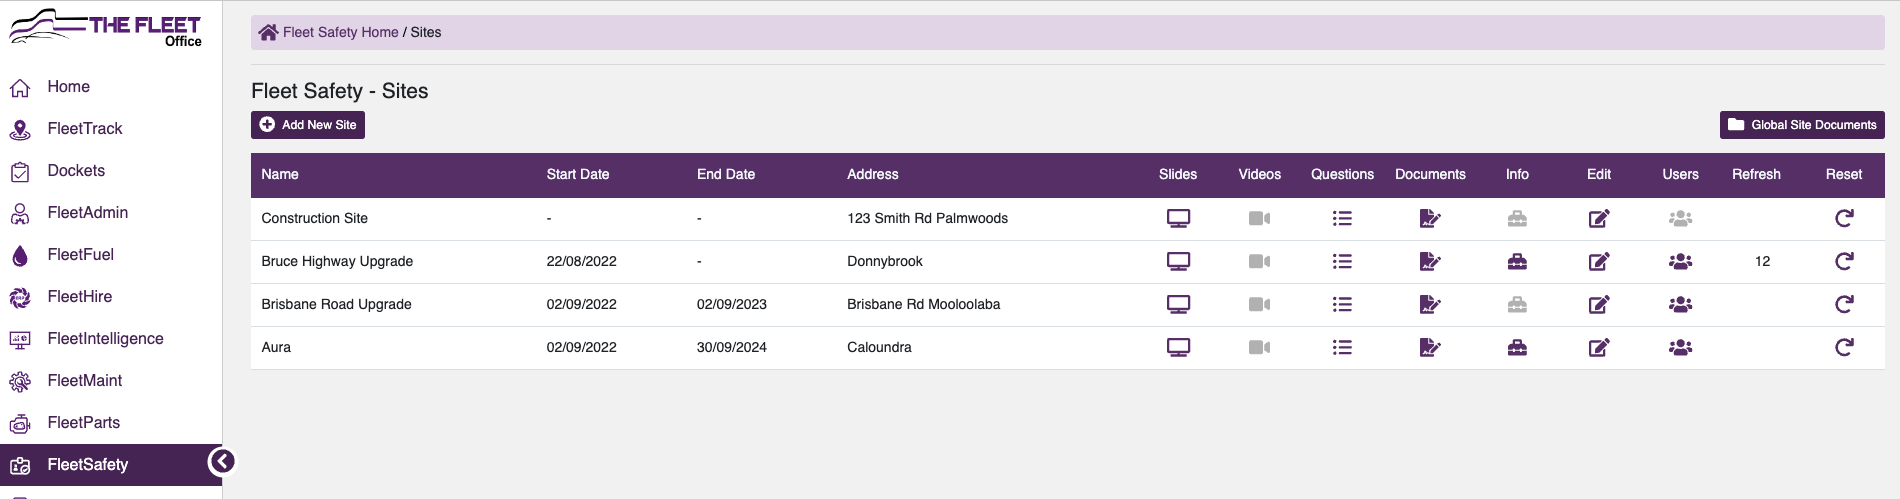Screen dimensions: 1900x499
Task: Collapse the left sidebar menu
Action: 221,461
